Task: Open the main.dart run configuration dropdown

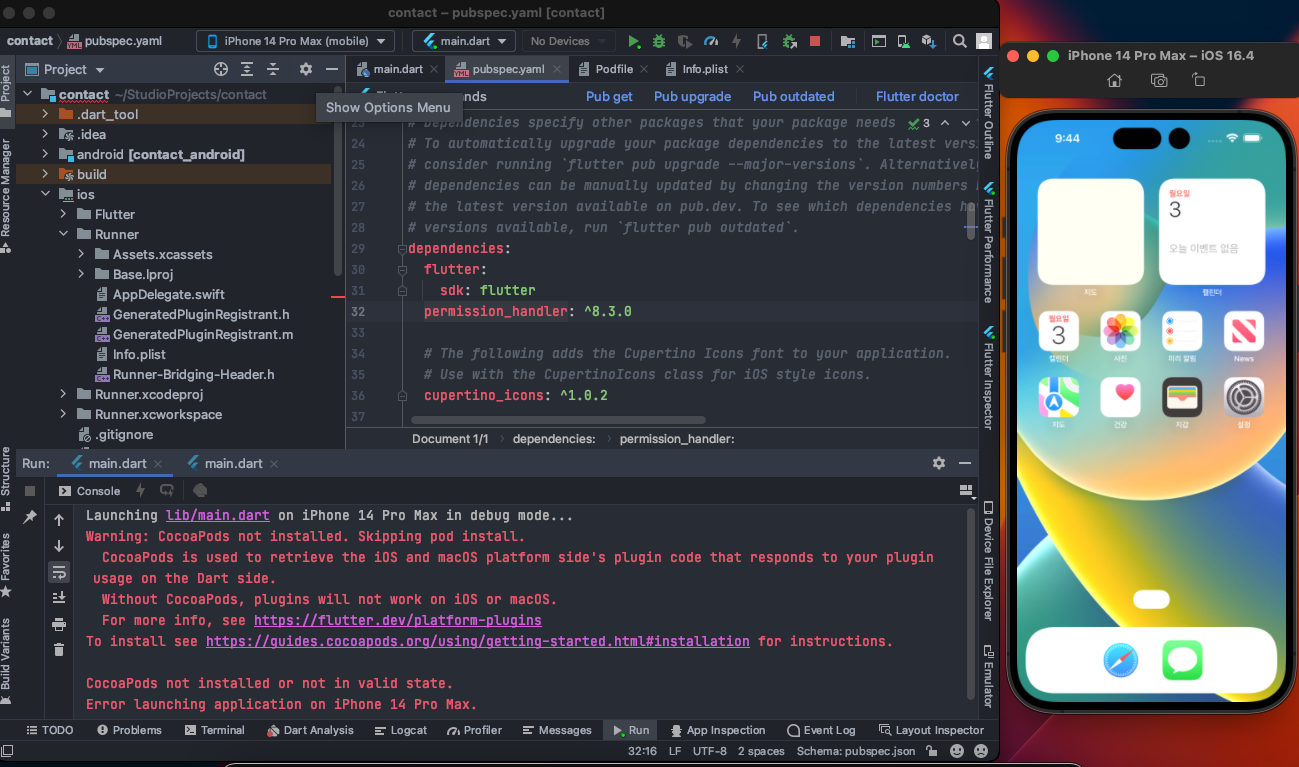Action: click(464, 41)
